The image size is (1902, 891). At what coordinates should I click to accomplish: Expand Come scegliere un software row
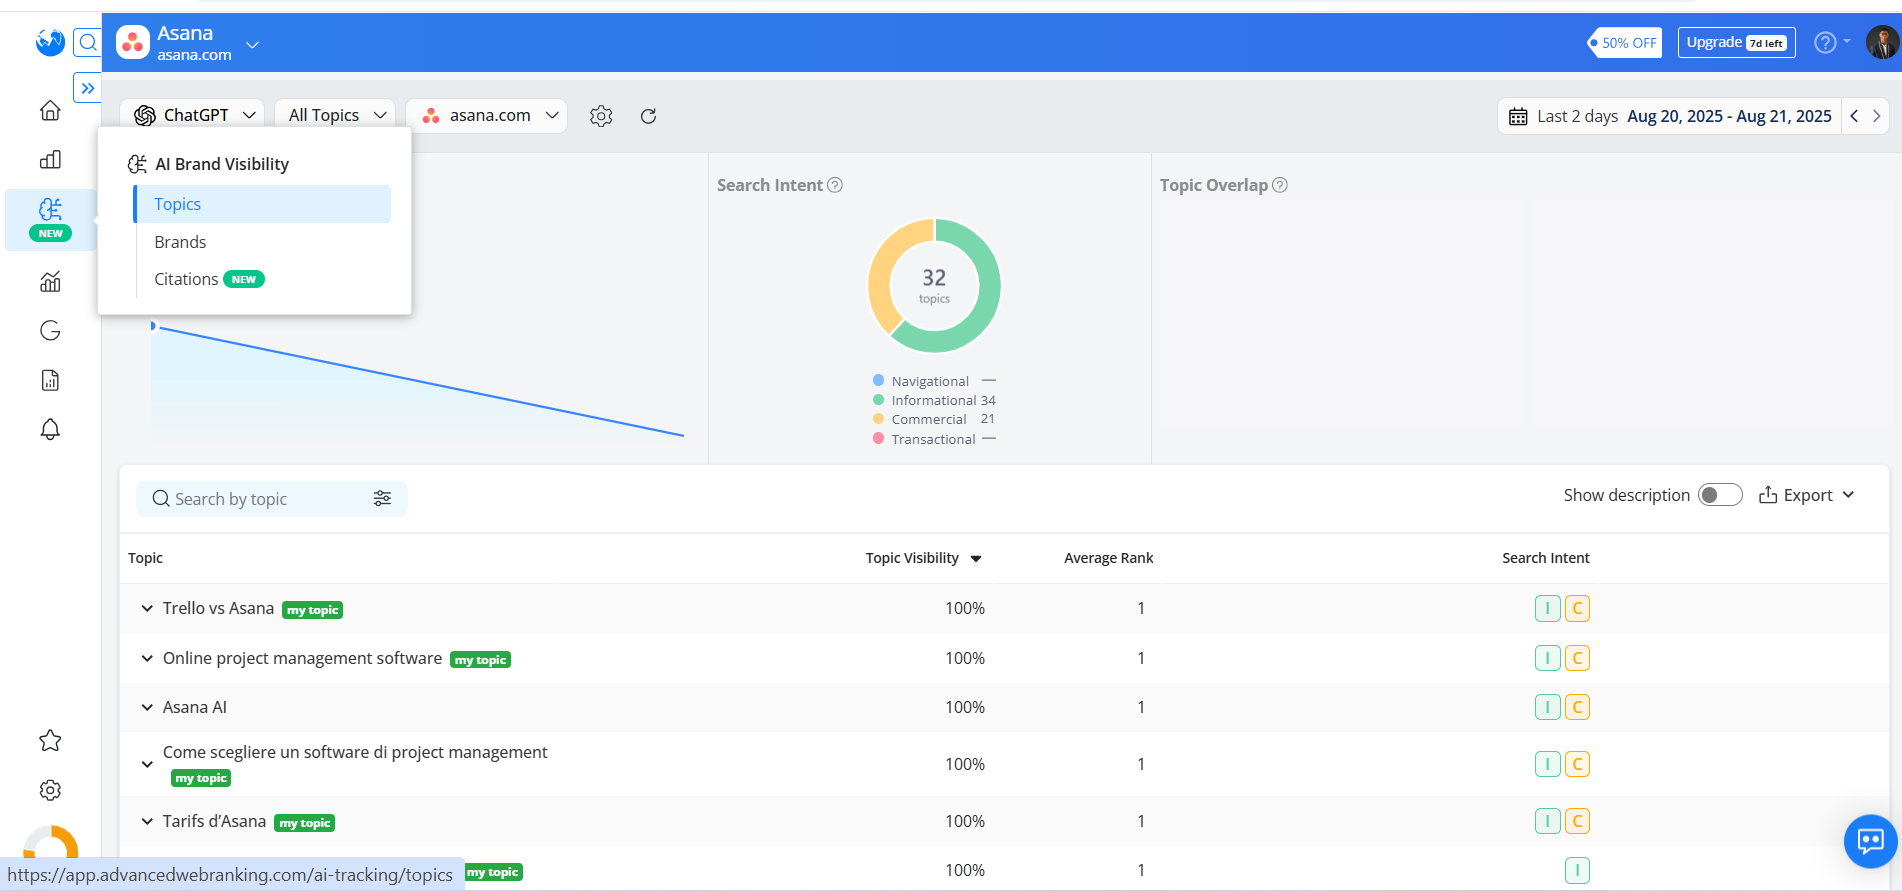coord(147,764)
